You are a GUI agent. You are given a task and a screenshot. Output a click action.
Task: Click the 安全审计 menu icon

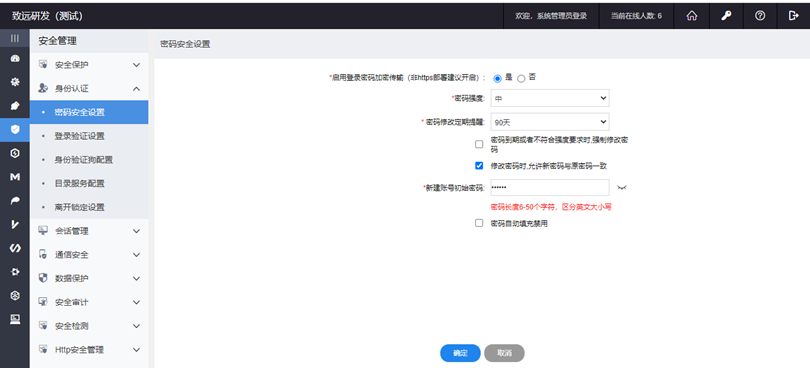[43, 302]
